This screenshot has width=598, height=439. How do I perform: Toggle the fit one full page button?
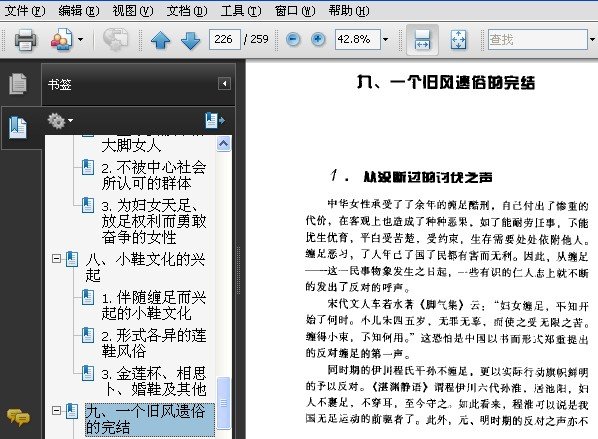458,40
